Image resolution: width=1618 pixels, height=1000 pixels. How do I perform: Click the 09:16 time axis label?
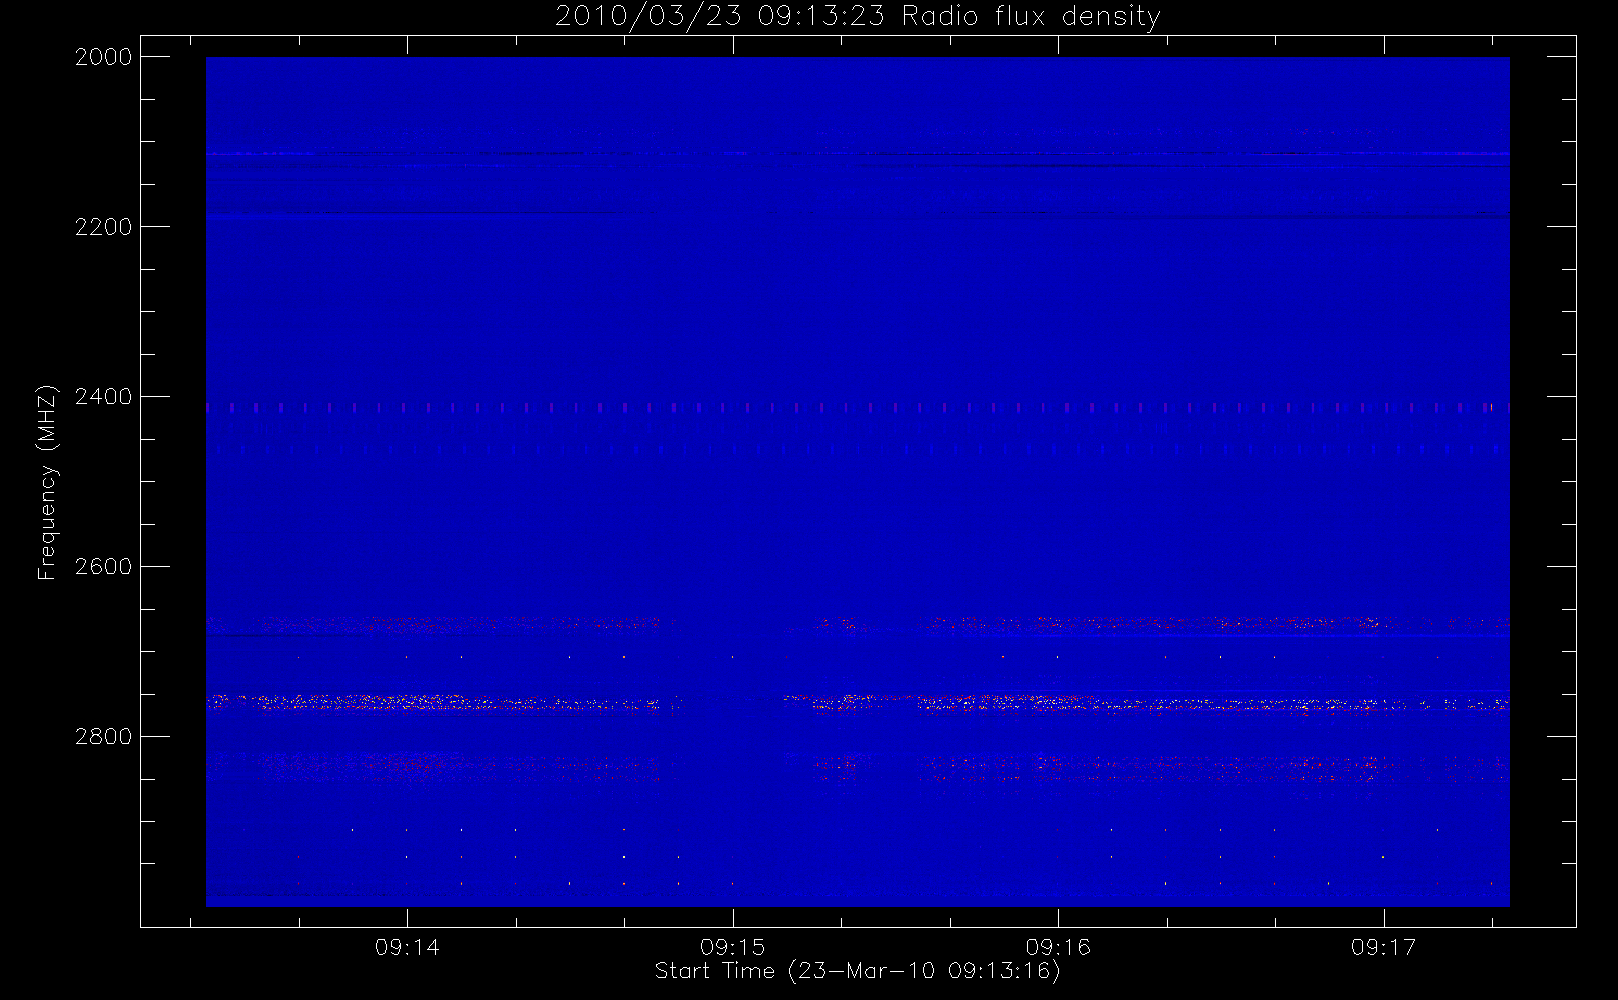(1058, 947)
